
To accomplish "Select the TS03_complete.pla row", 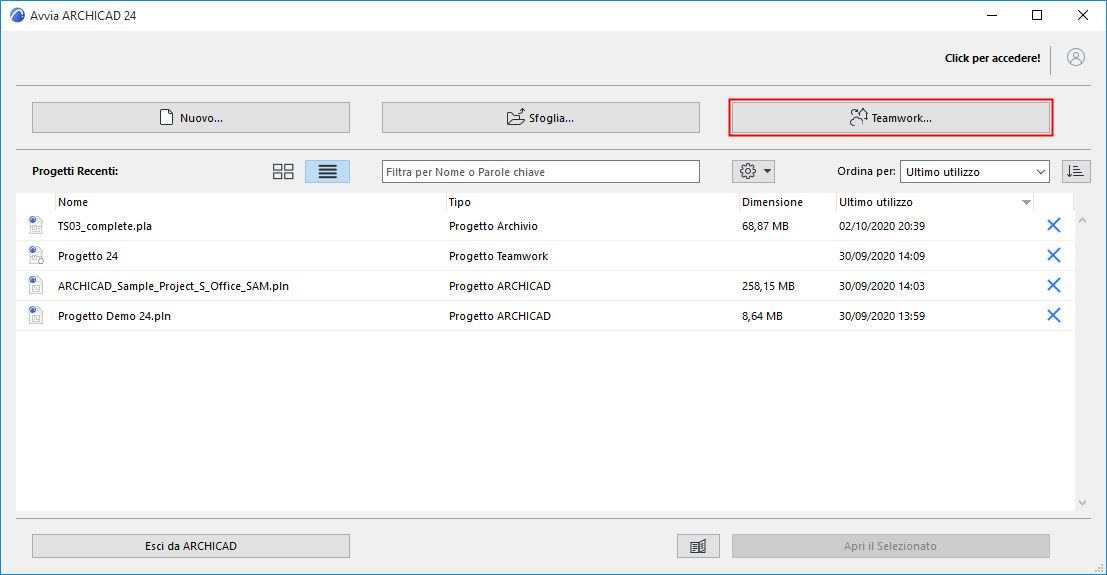I will [545, 226].
